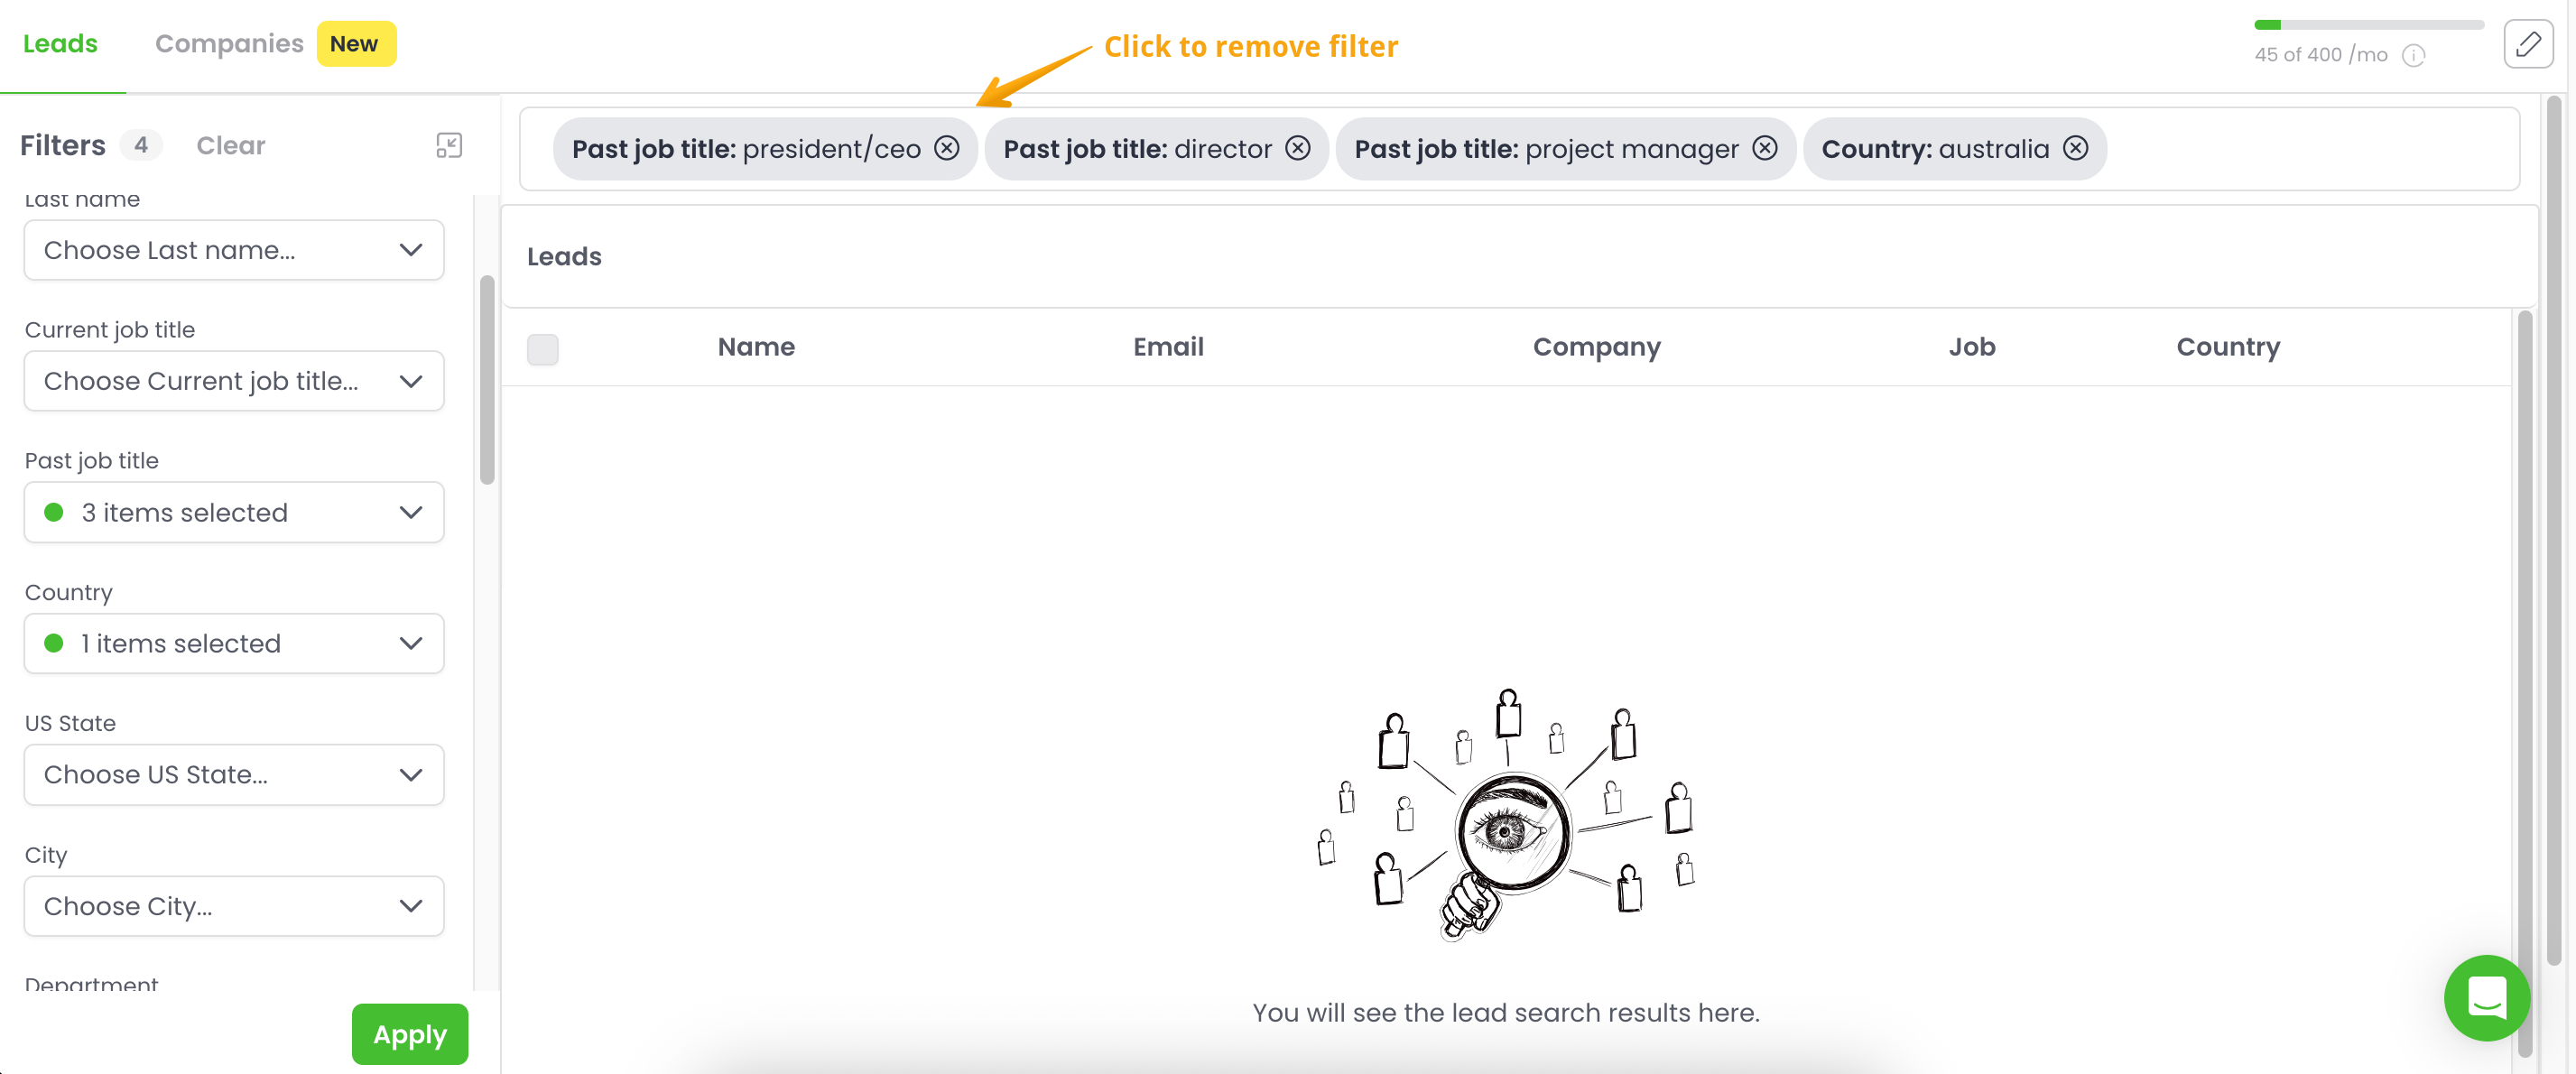The width and height of the screenshot is (2576, 1074).
Task: Collapse the Filters panel icon
Action: point(449,146)
